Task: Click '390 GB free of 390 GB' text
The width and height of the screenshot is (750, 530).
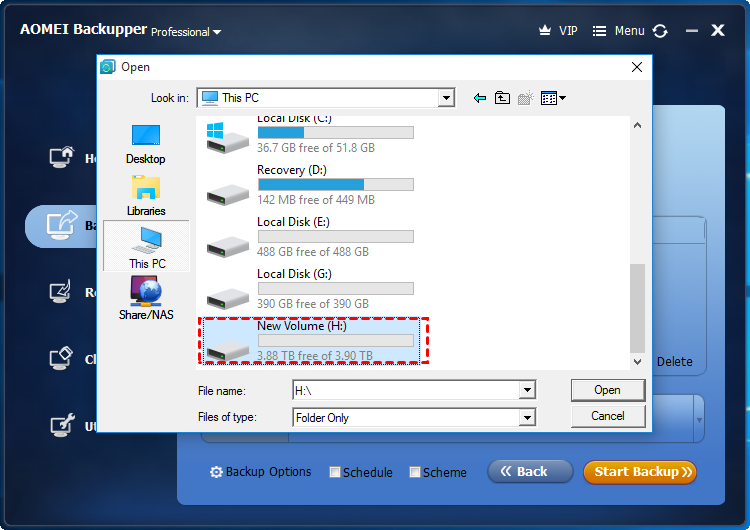Action: click(313, 304)
